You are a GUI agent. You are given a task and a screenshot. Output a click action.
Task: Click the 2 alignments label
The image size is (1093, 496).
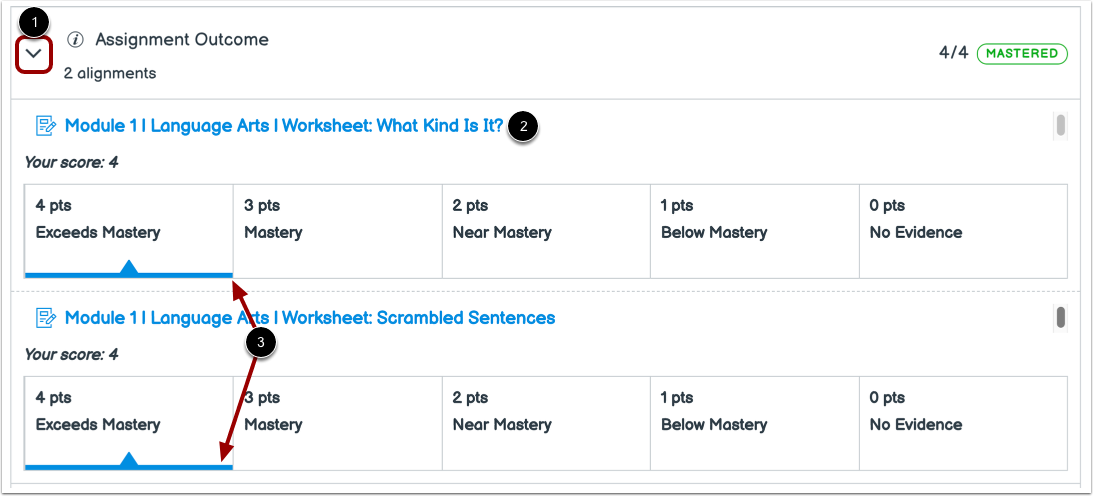[x=110, y=73]
